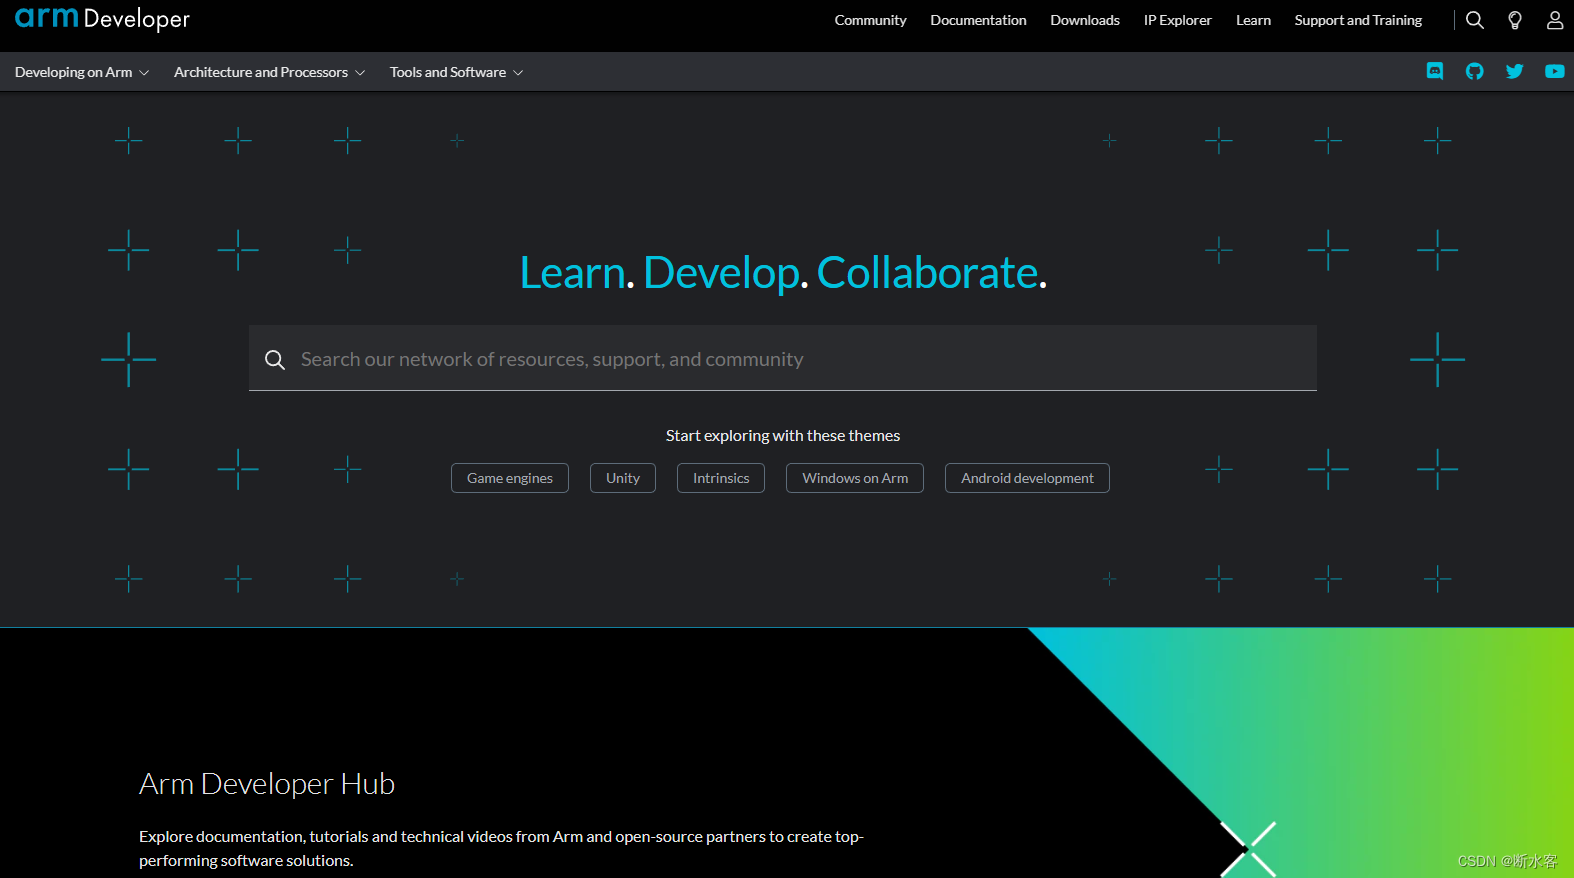Expand the Developing on Arm menu
The height and width of the screenshot is (878, 1574).
[x=82, y=72]
